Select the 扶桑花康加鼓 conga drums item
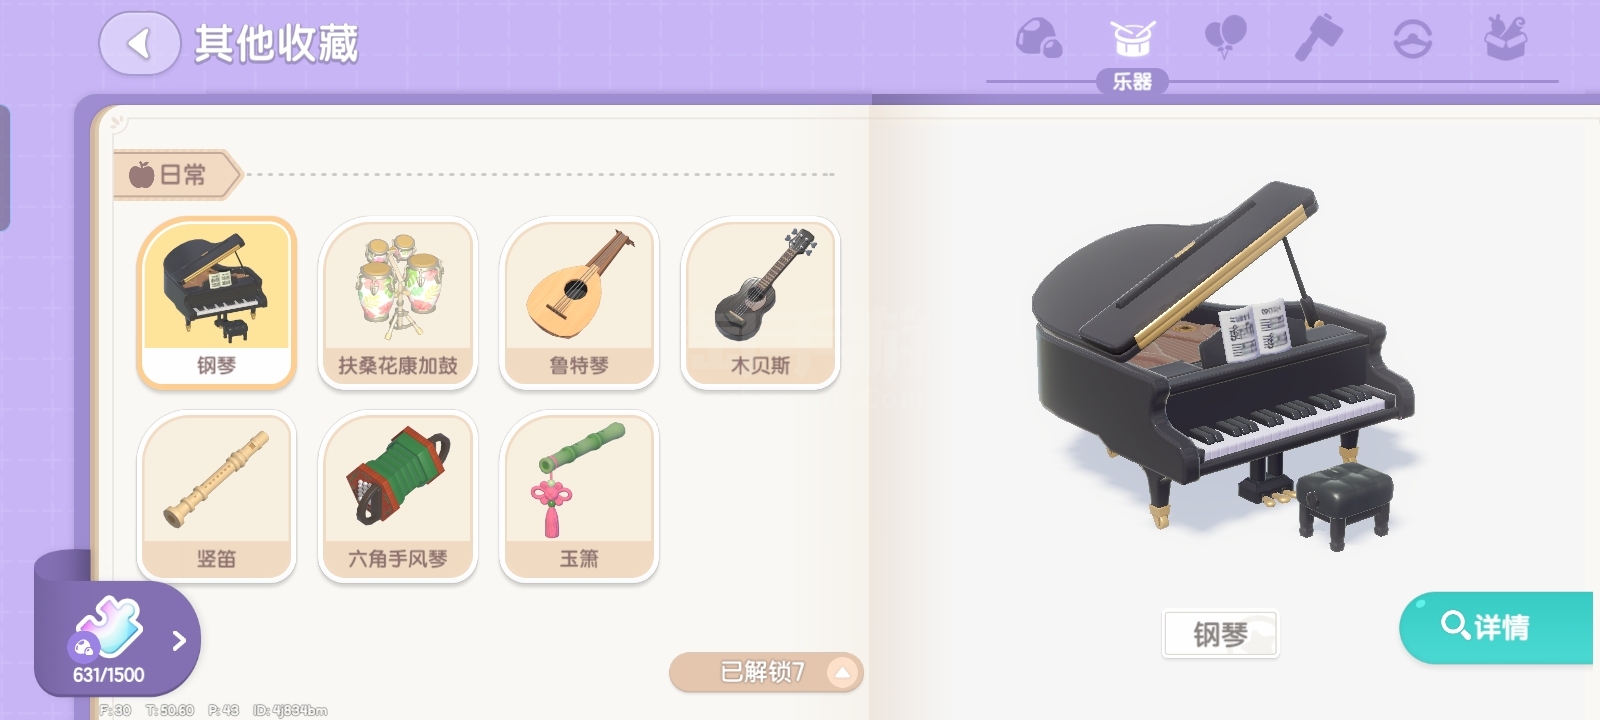Screen dimensions: 1600x720 point(398,303)
